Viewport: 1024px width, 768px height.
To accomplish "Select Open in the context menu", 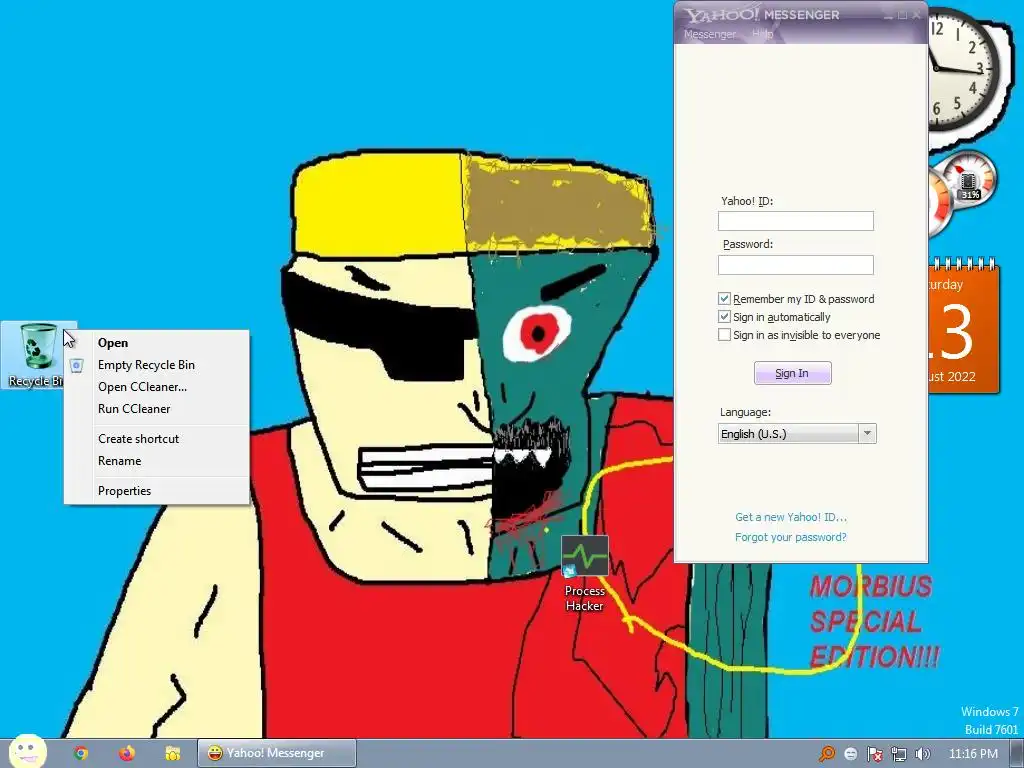I will (x=157, y=343).
